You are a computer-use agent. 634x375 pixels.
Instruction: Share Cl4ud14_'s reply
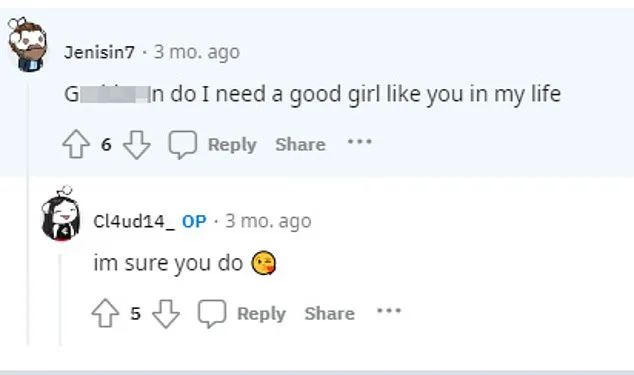(x=330, y=314)
